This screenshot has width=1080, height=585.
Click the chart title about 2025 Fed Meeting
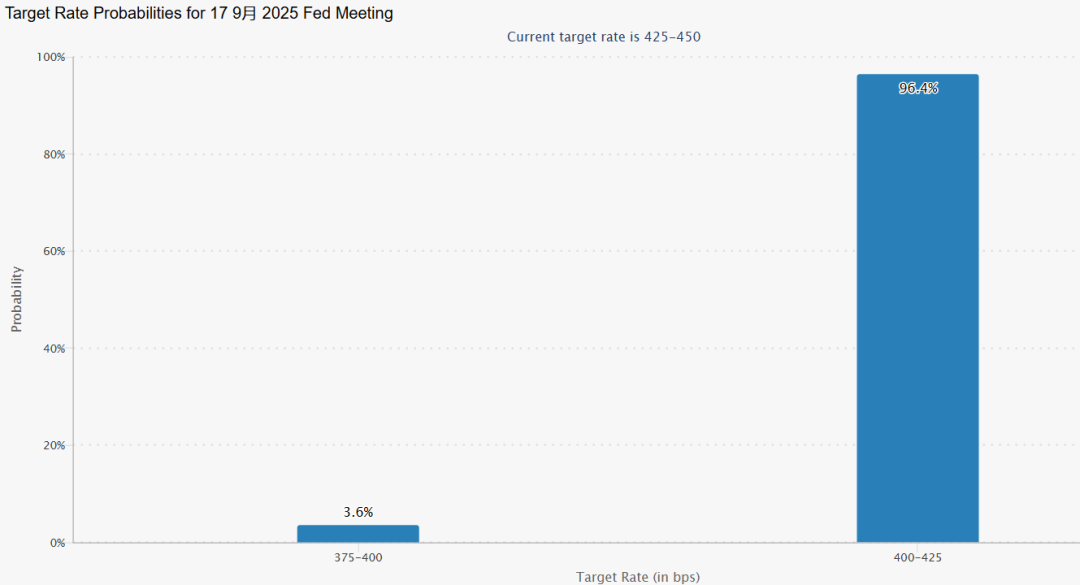point(200,13)
